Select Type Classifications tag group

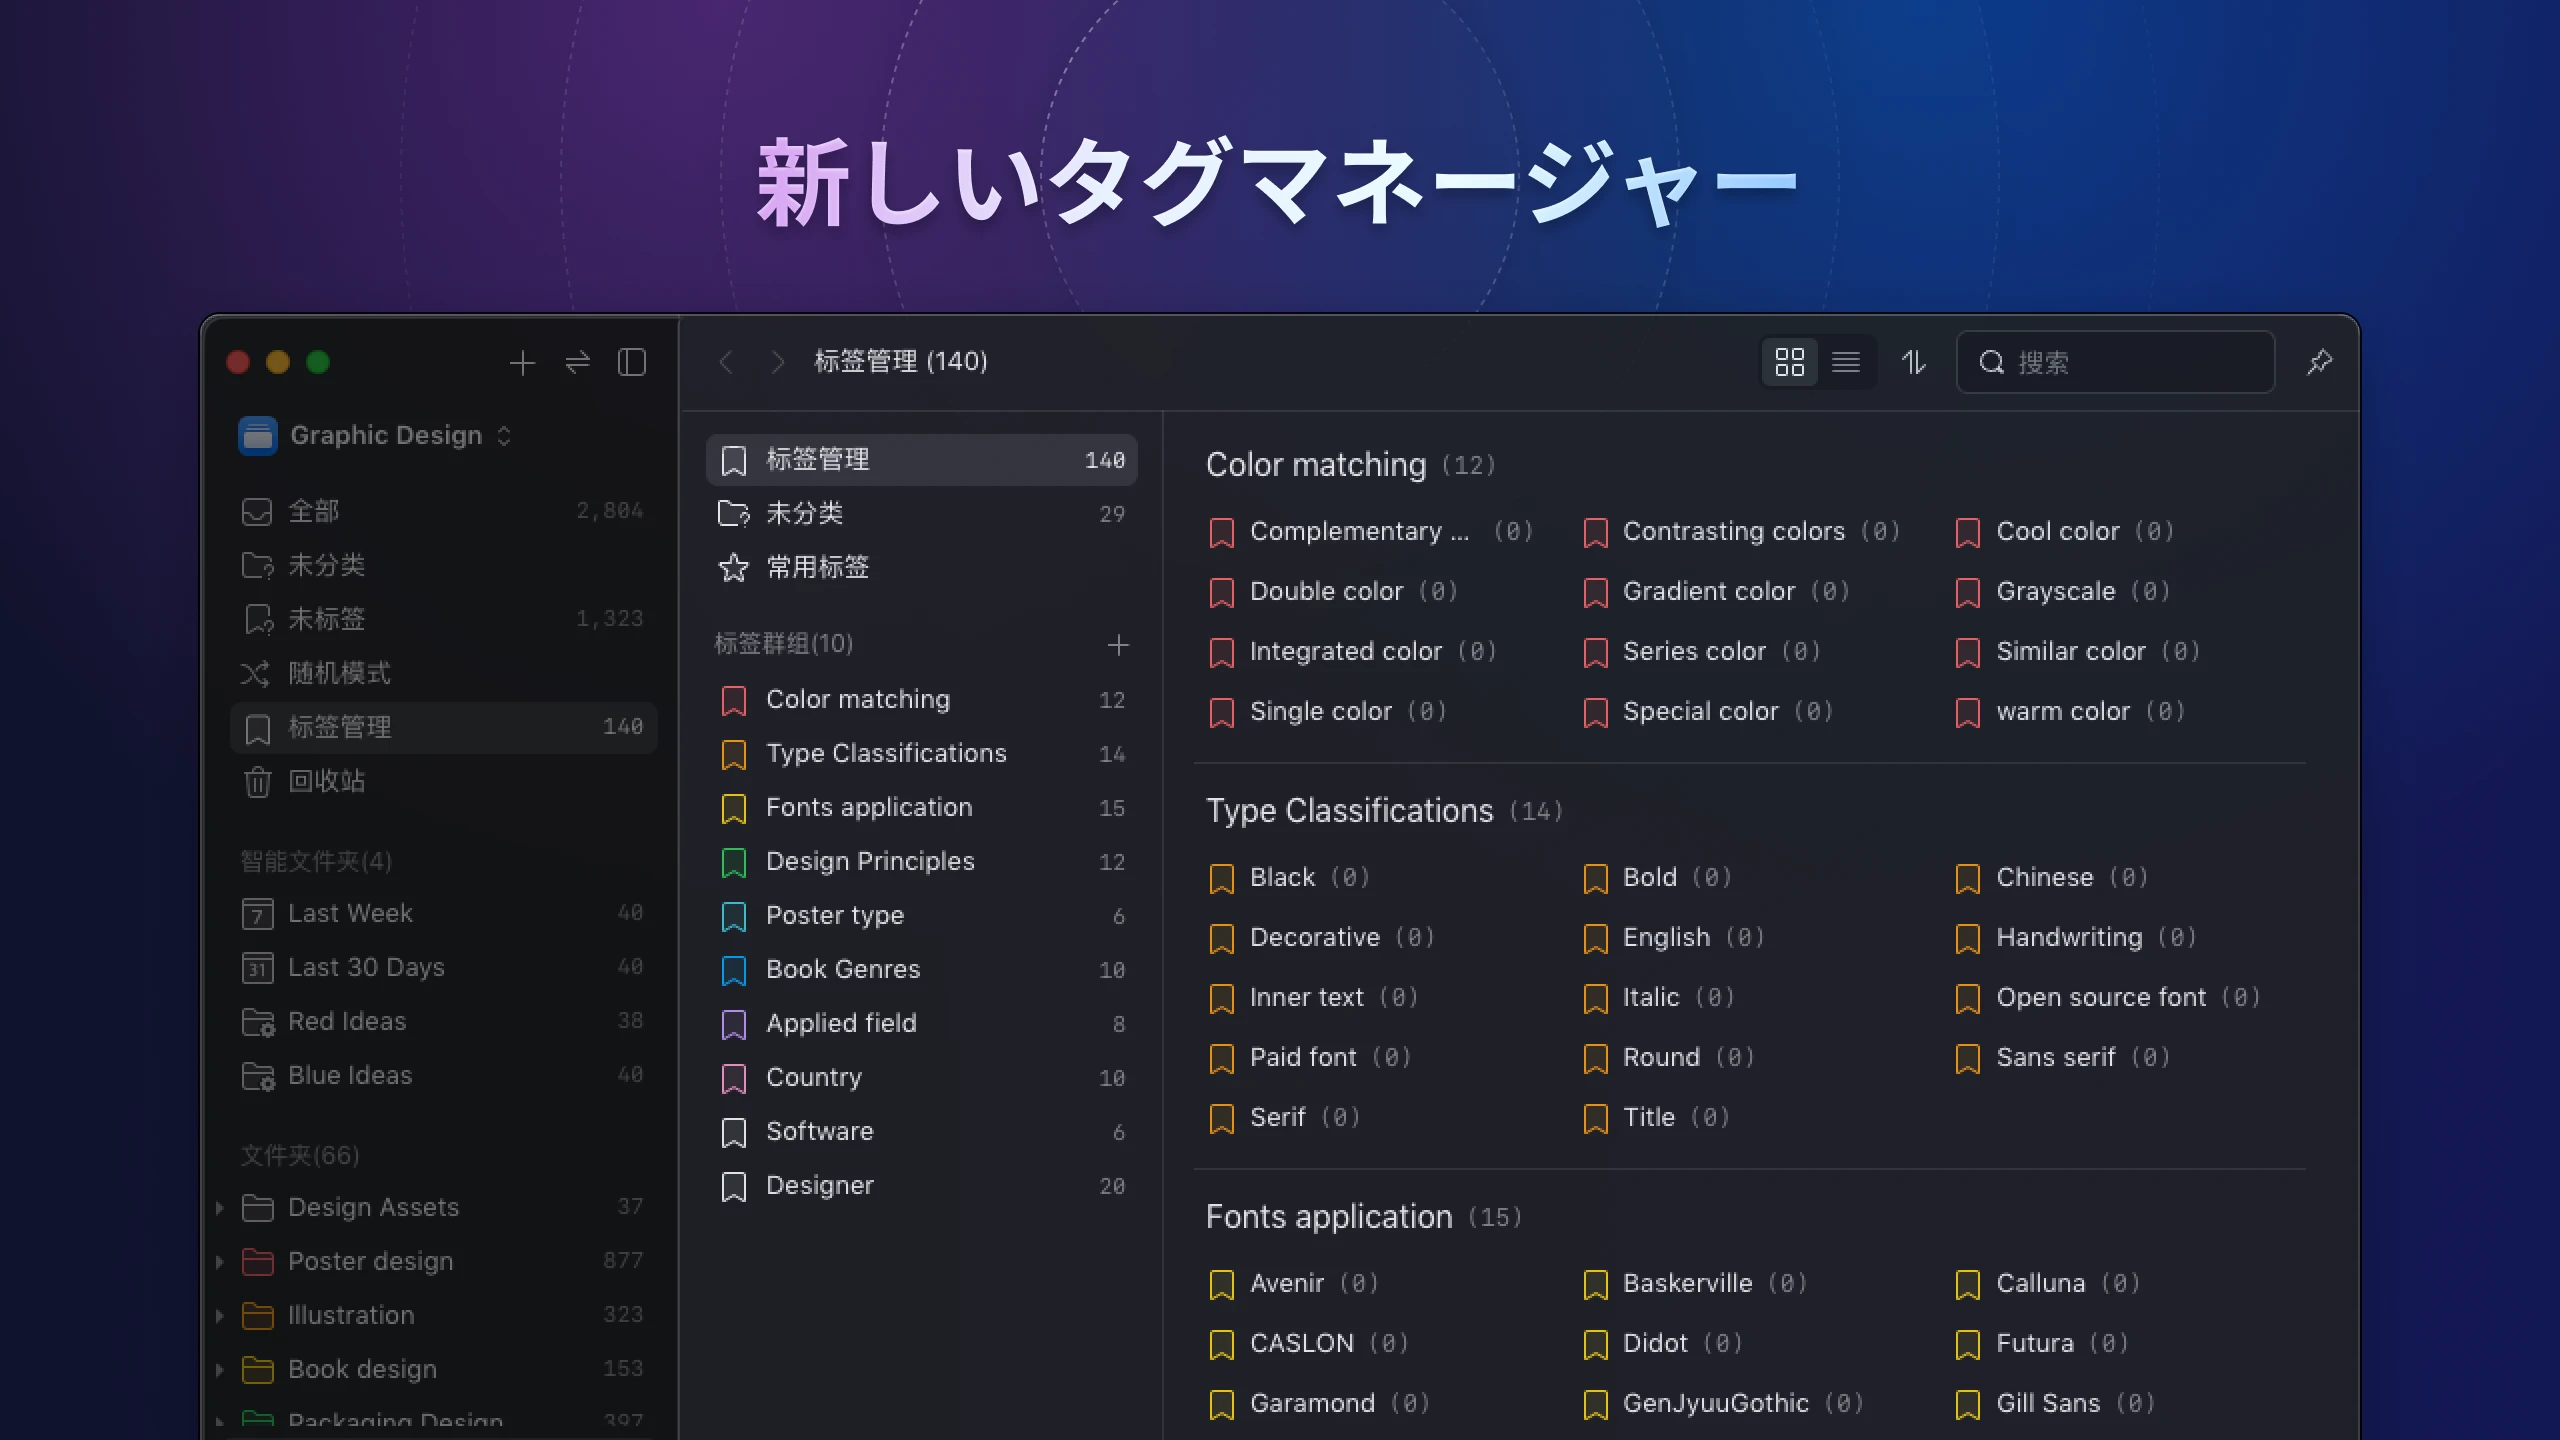point(922,754)
